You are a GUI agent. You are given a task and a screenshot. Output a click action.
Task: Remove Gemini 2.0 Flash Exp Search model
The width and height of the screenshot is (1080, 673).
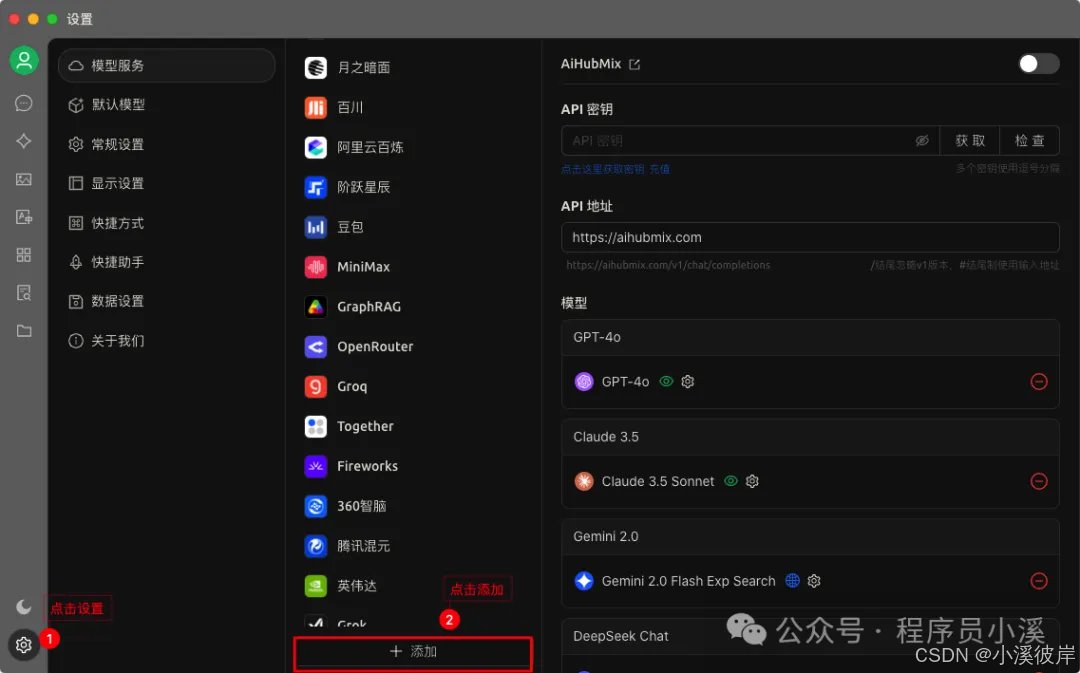point(1039,581)
